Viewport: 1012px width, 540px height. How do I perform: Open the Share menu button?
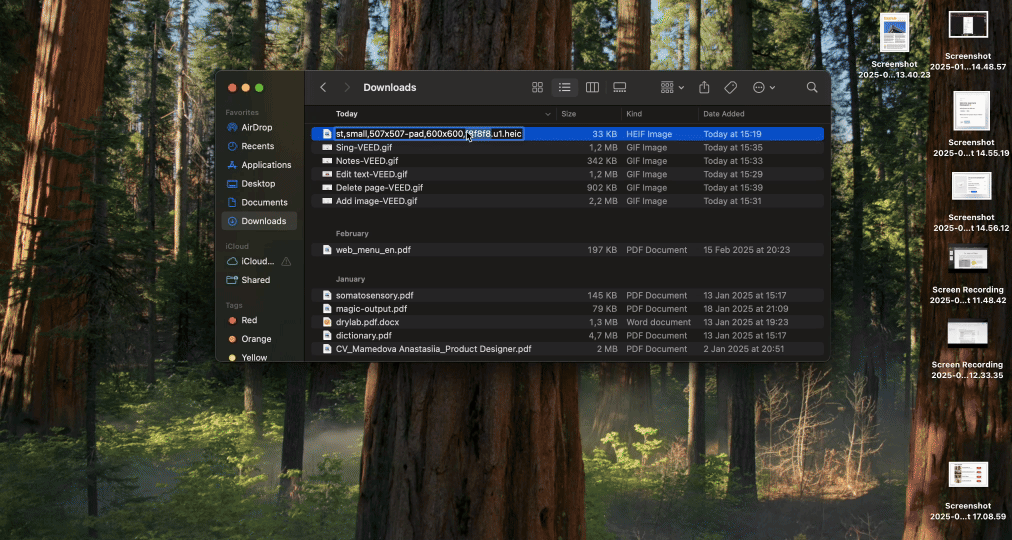704,88
